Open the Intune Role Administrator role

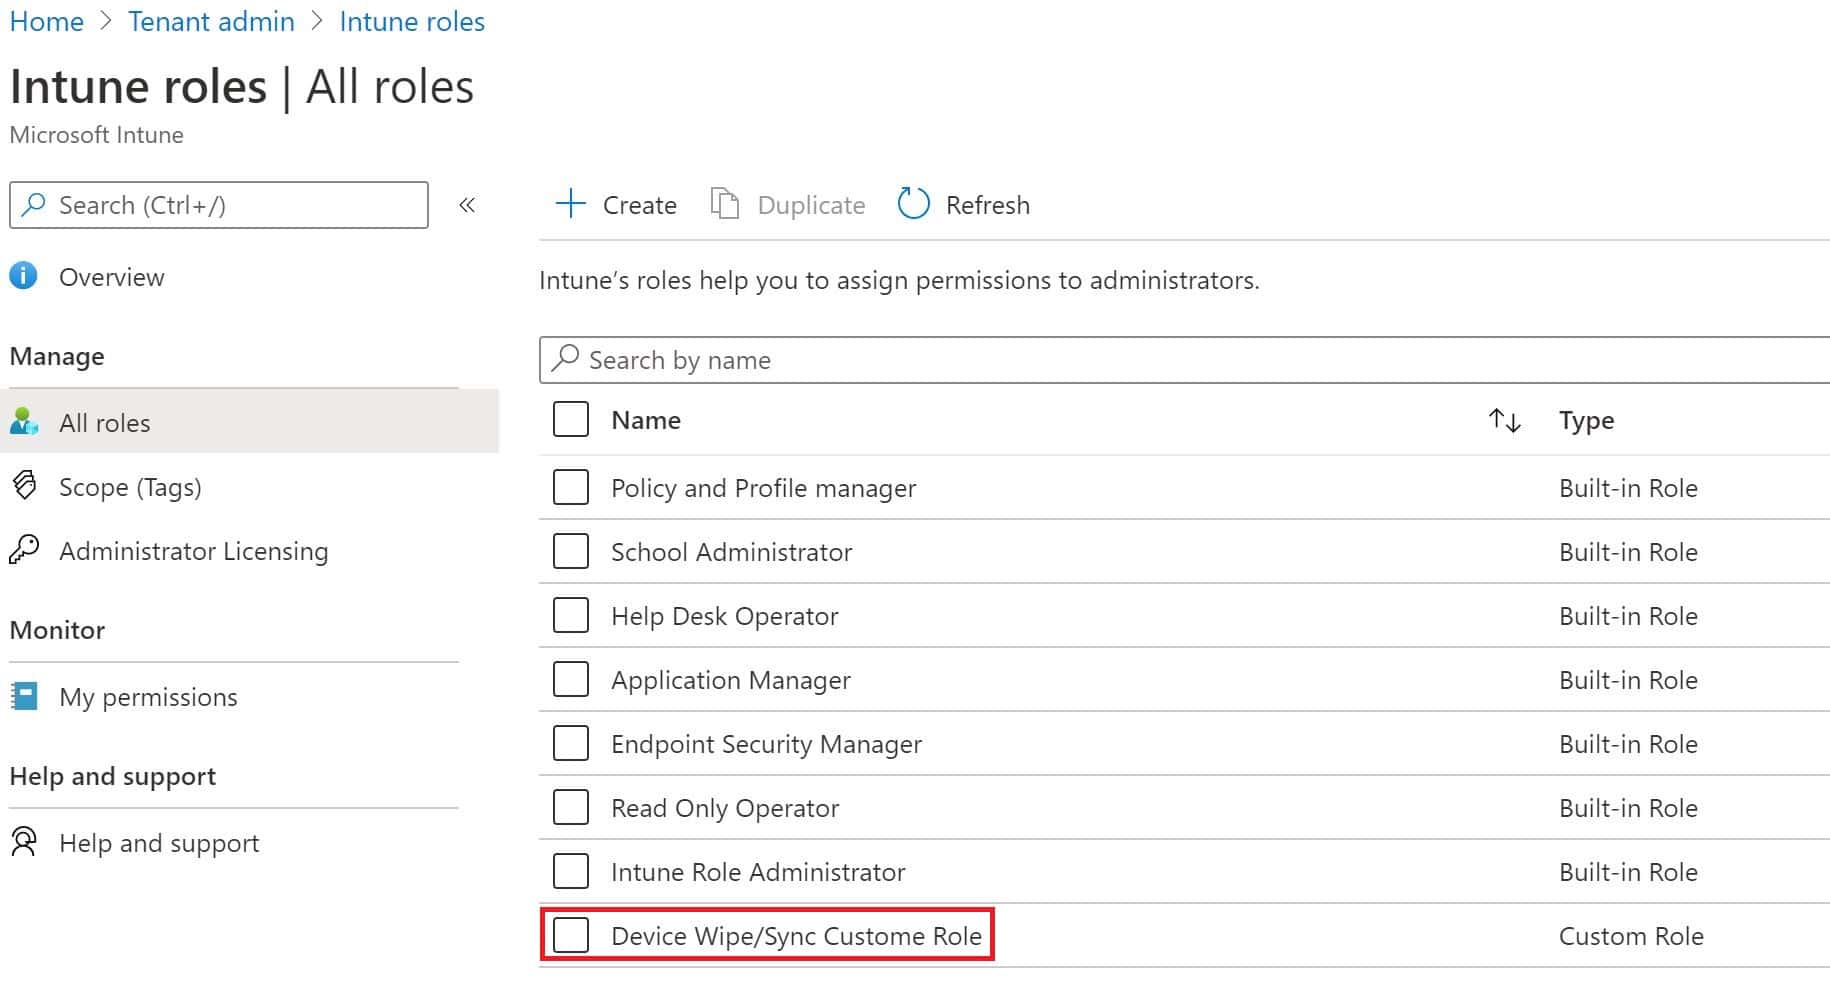[758, 871]
